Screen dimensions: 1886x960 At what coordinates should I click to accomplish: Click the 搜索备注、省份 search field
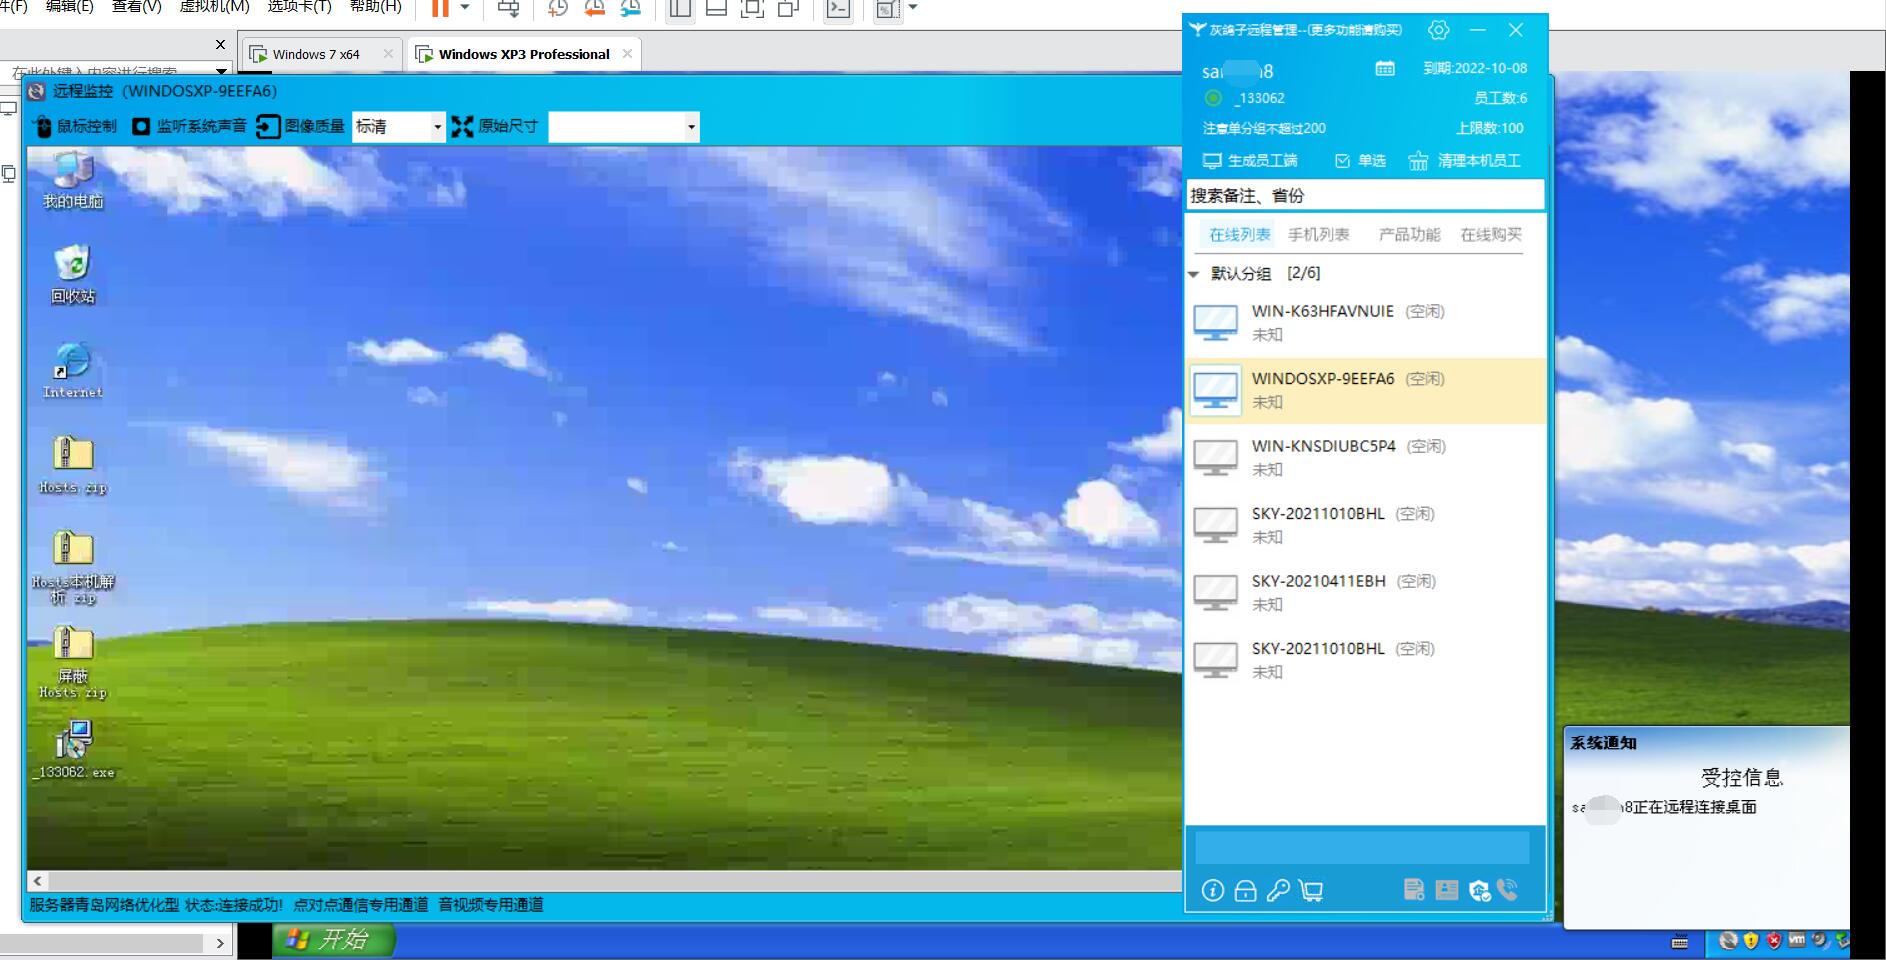(x=1364, y=196)
